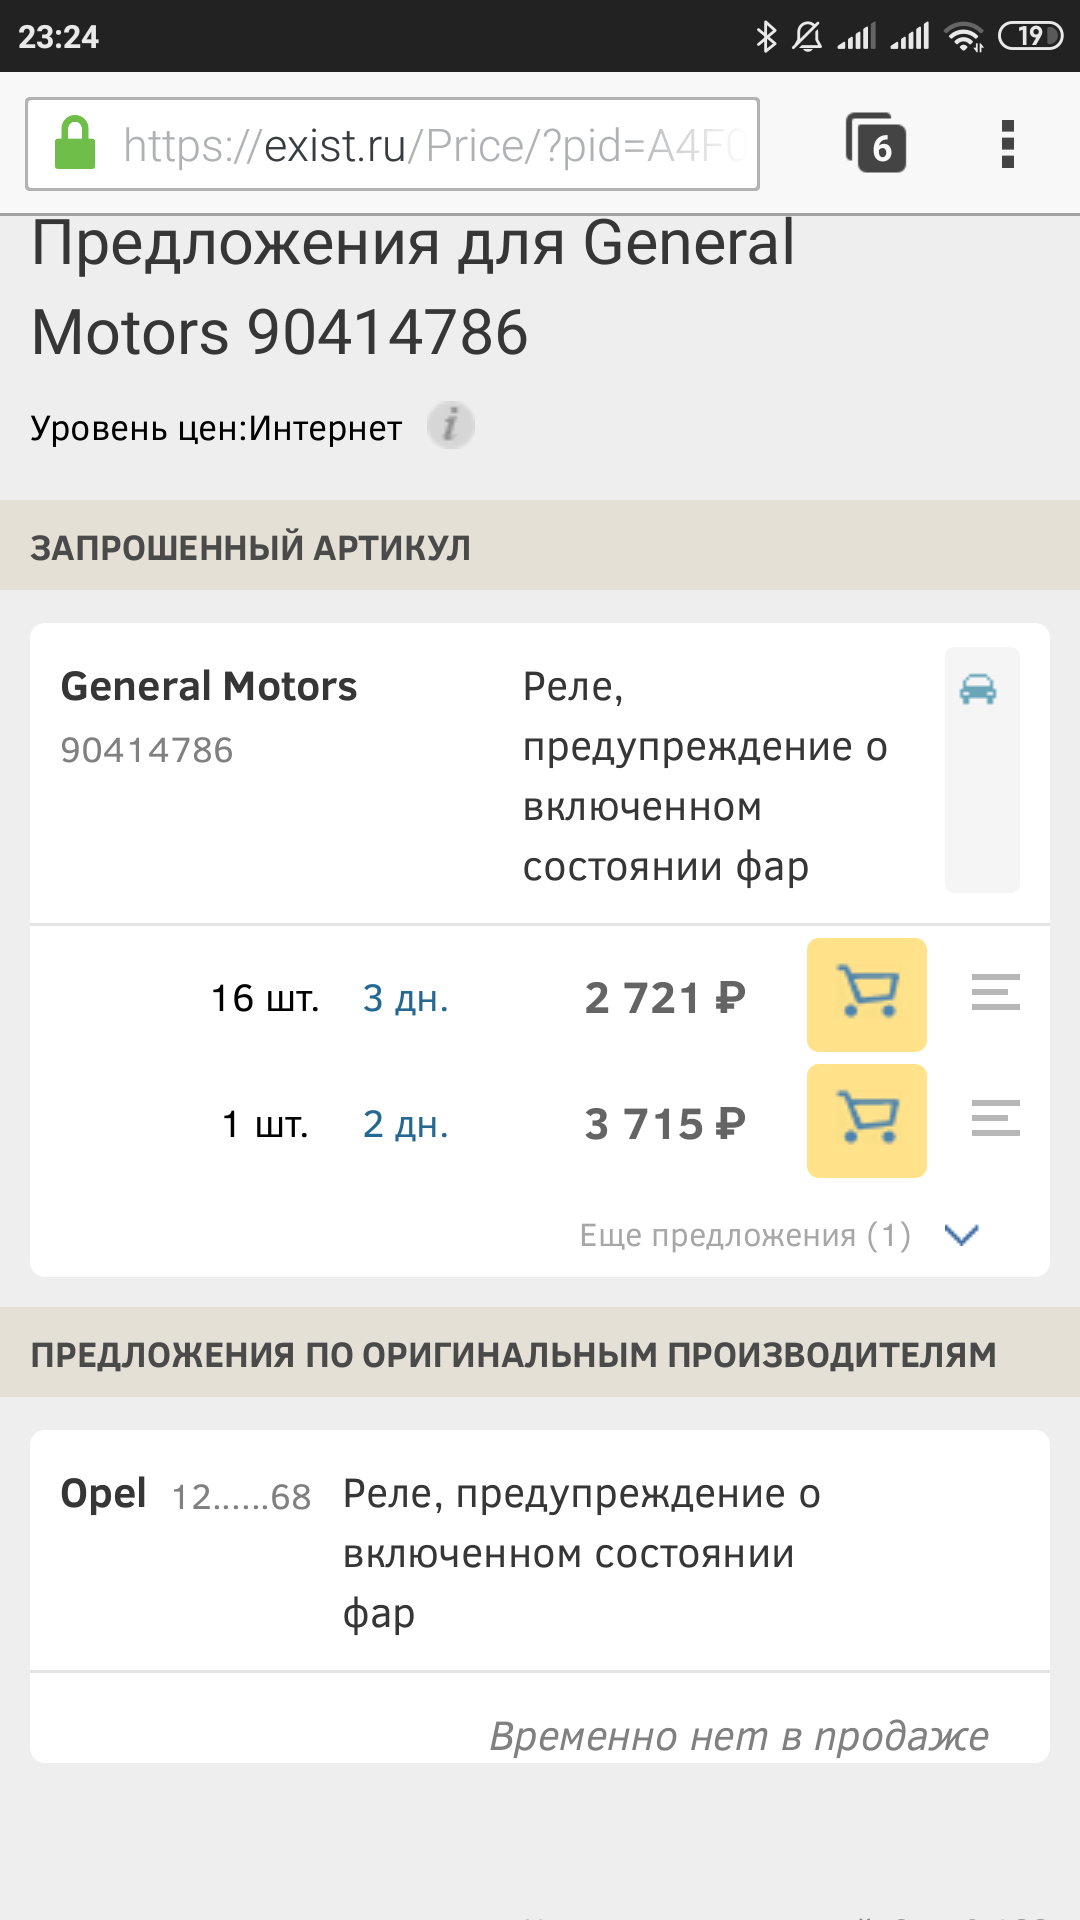This screenshot has width=1080, height=1920.
Task: Add the 3 715 ₽ offer to cart
Action: pyautogui.click(x=866, y=1121)
